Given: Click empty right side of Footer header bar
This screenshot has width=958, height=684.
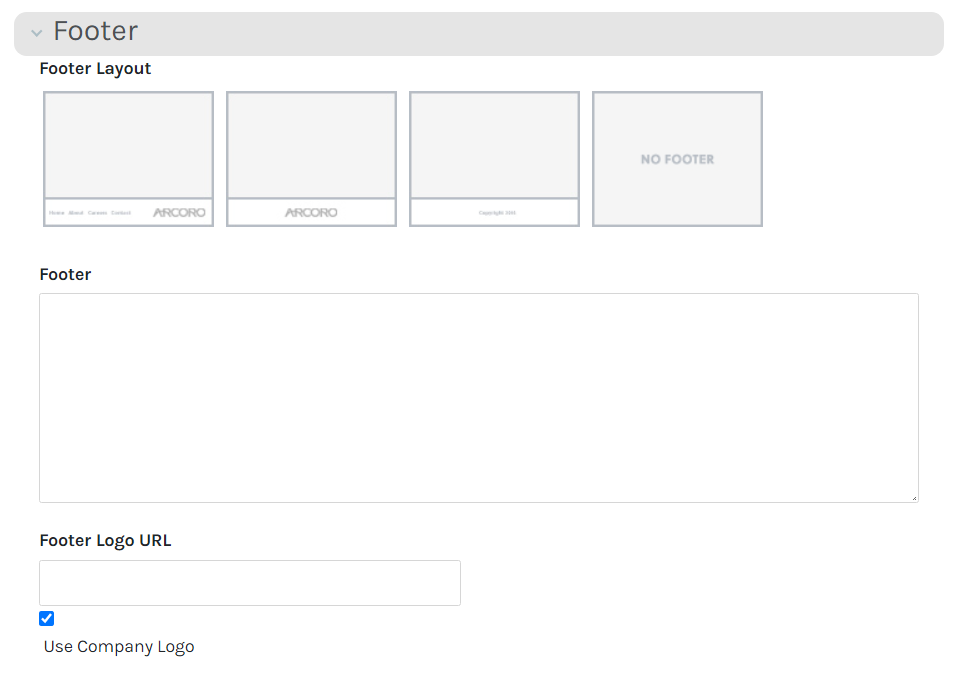Looking at the screenshot, I should [x=700, y=33].
